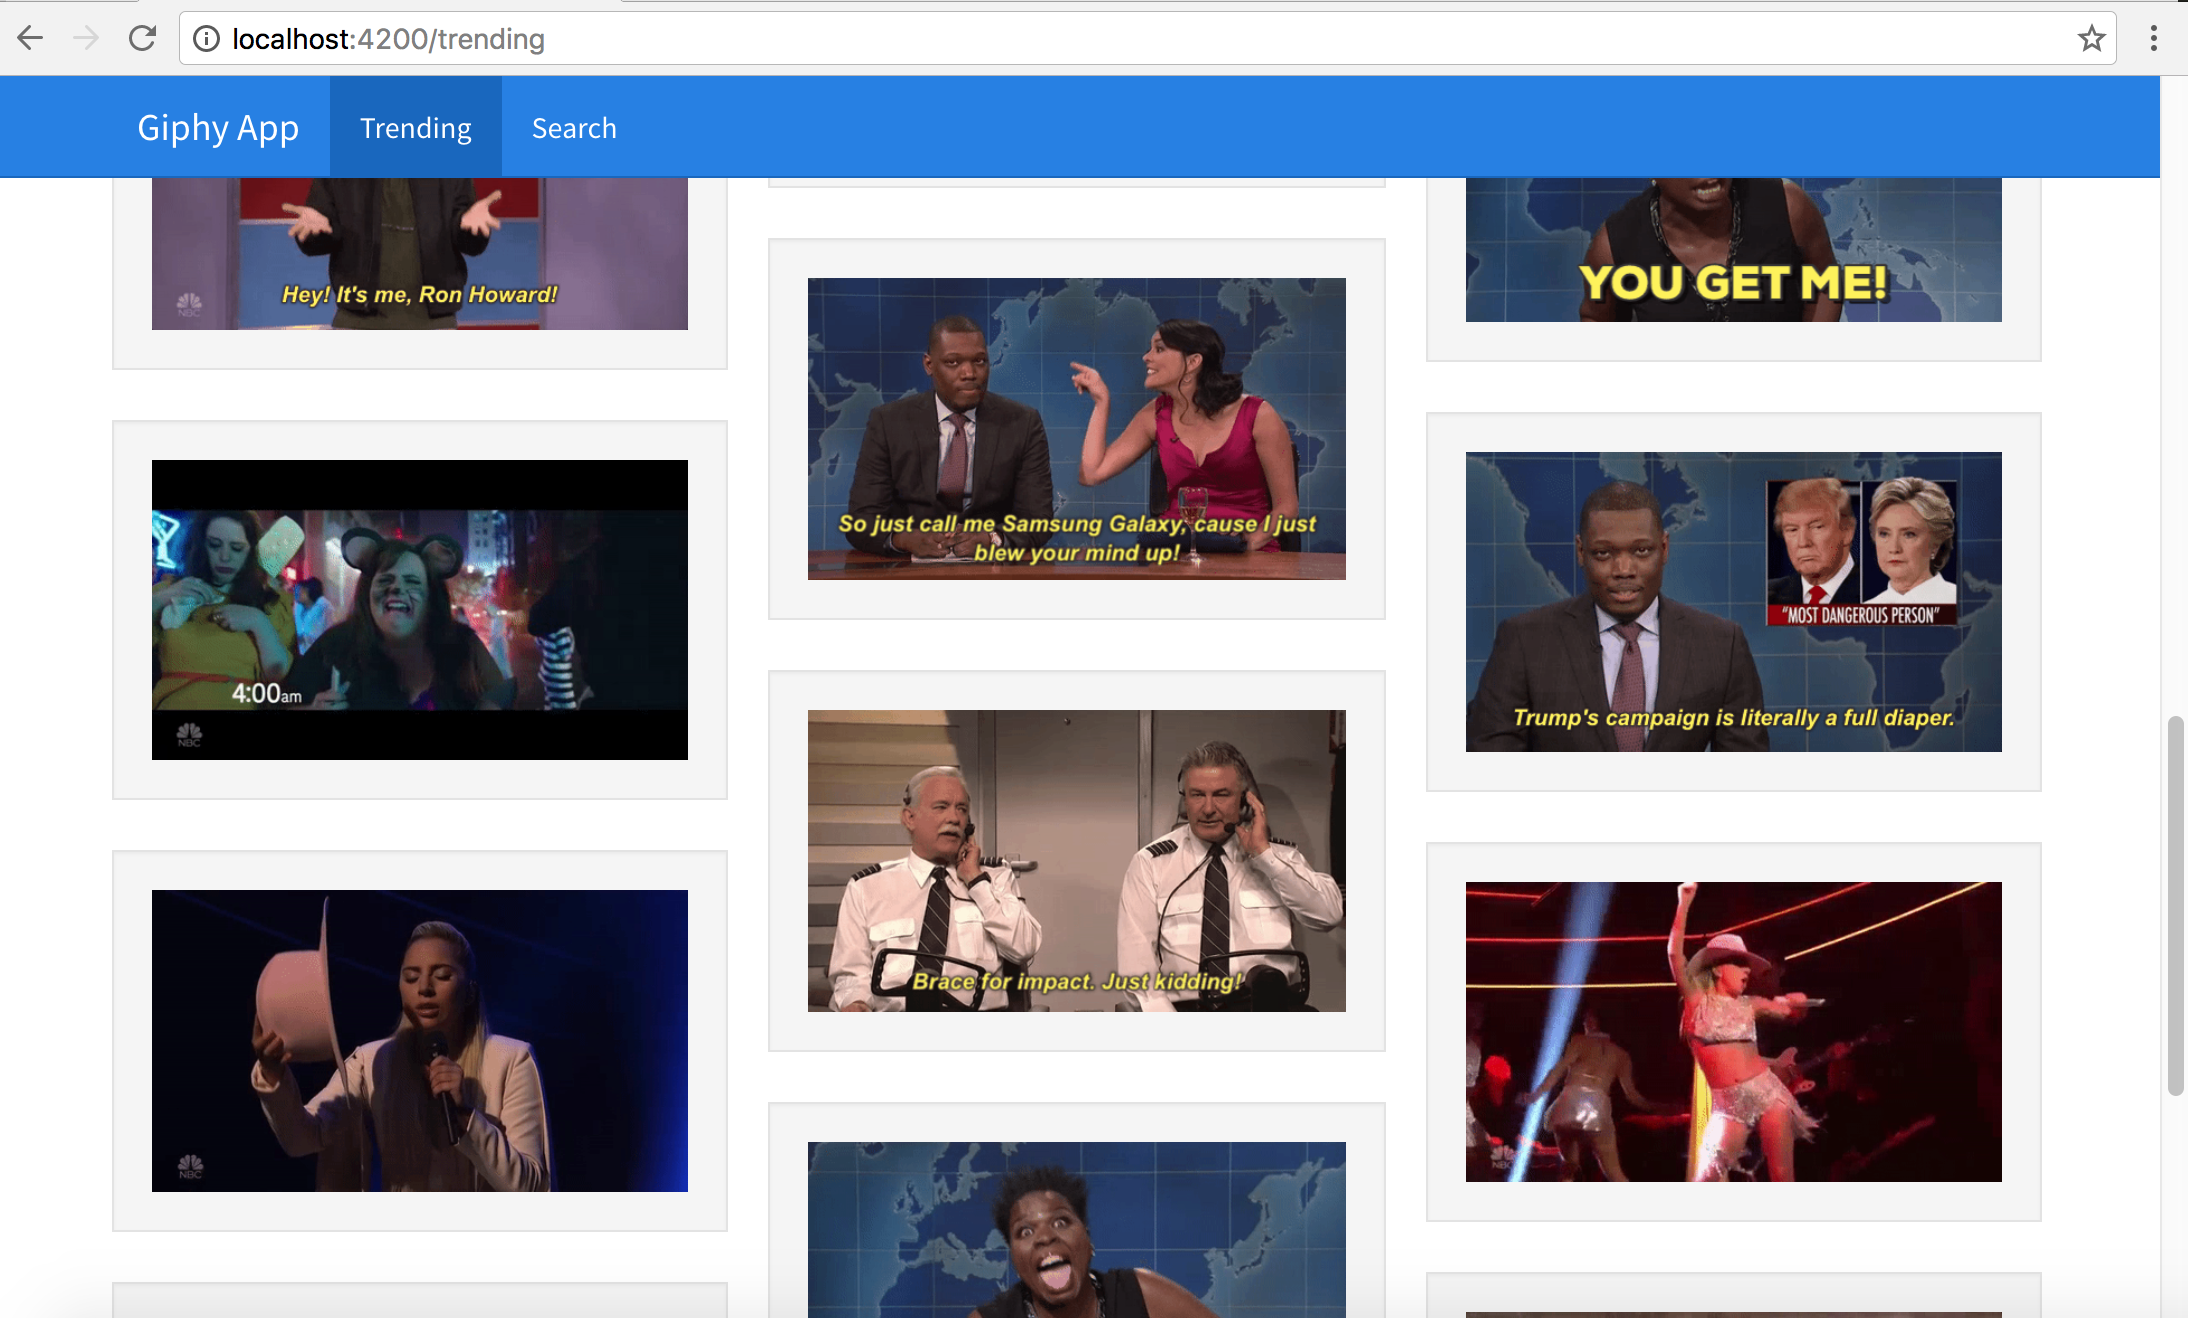The width and height of the screenshot is (2188, 1318).
Task: Open the Trending nav tab
Action: [x=416, y=127]
